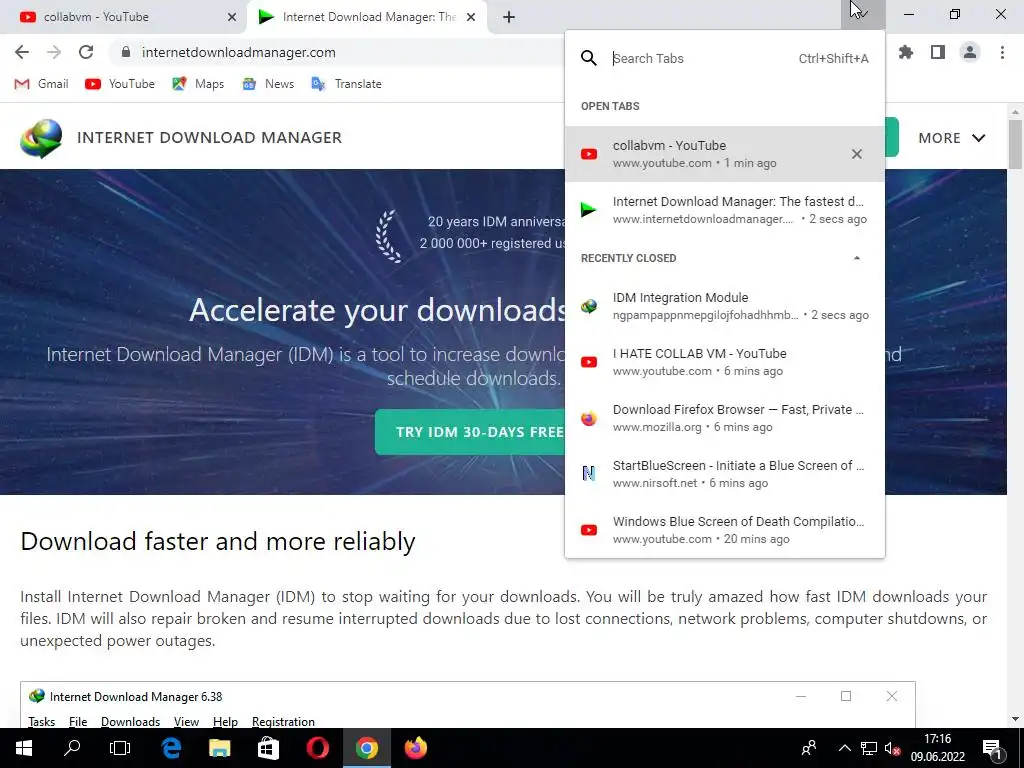Click TRY IDM 30-DAYS FREE button
Image resolution: width=1024 pixels, height=768 pixels.
coord(479,432)
